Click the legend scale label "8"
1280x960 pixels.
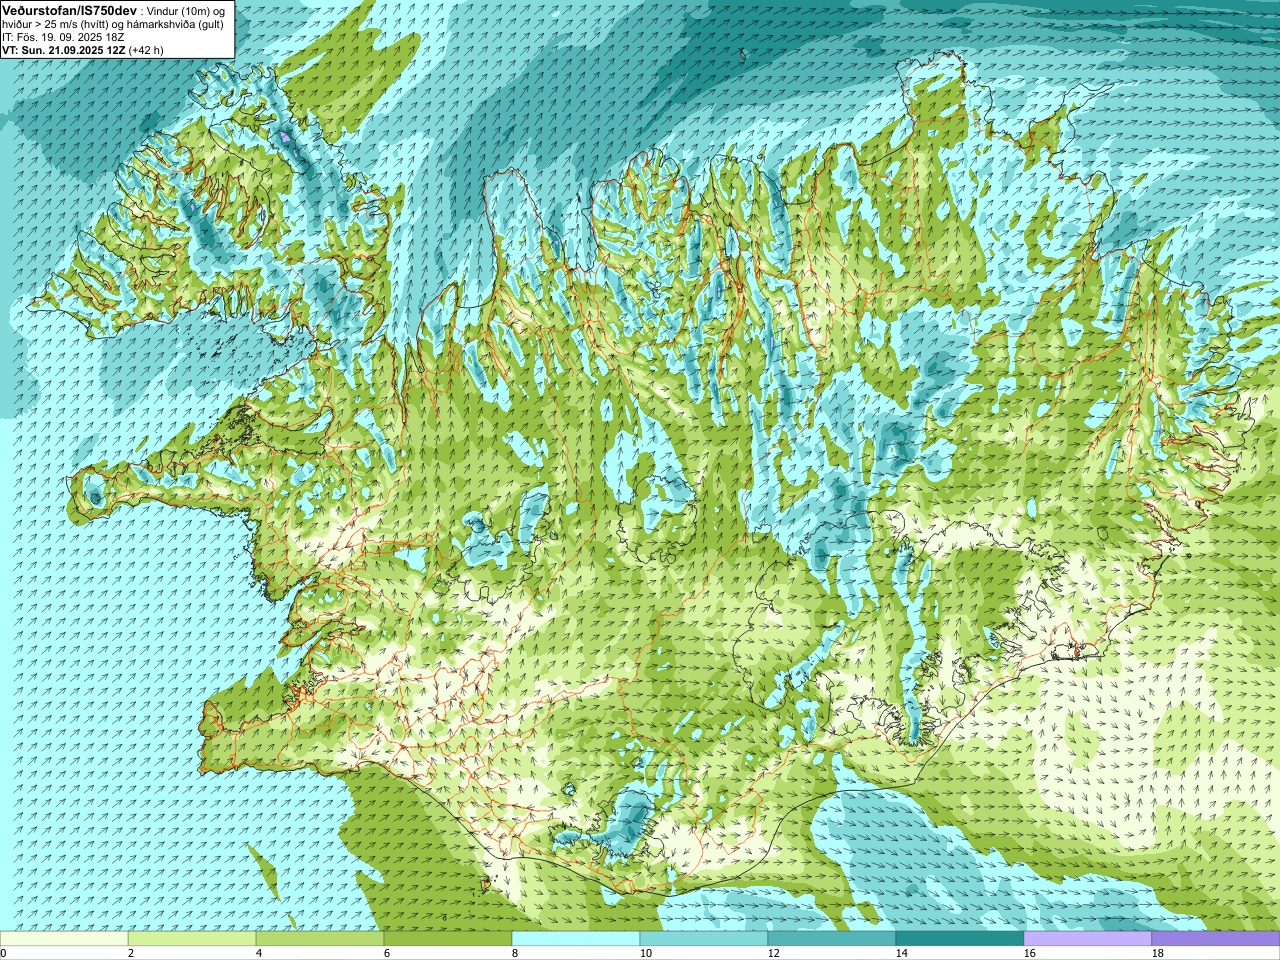pos(515,953)
